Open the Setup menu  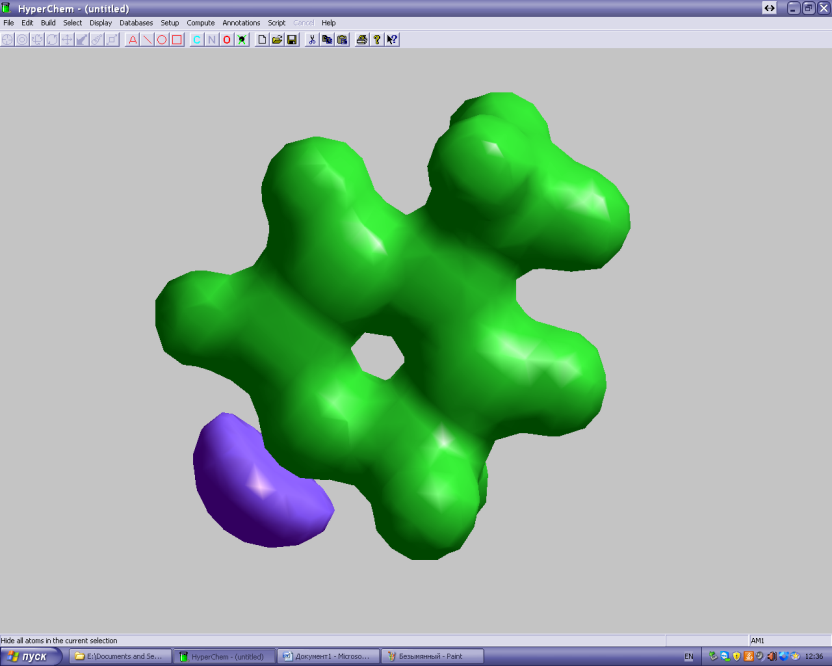coord(170,22)
